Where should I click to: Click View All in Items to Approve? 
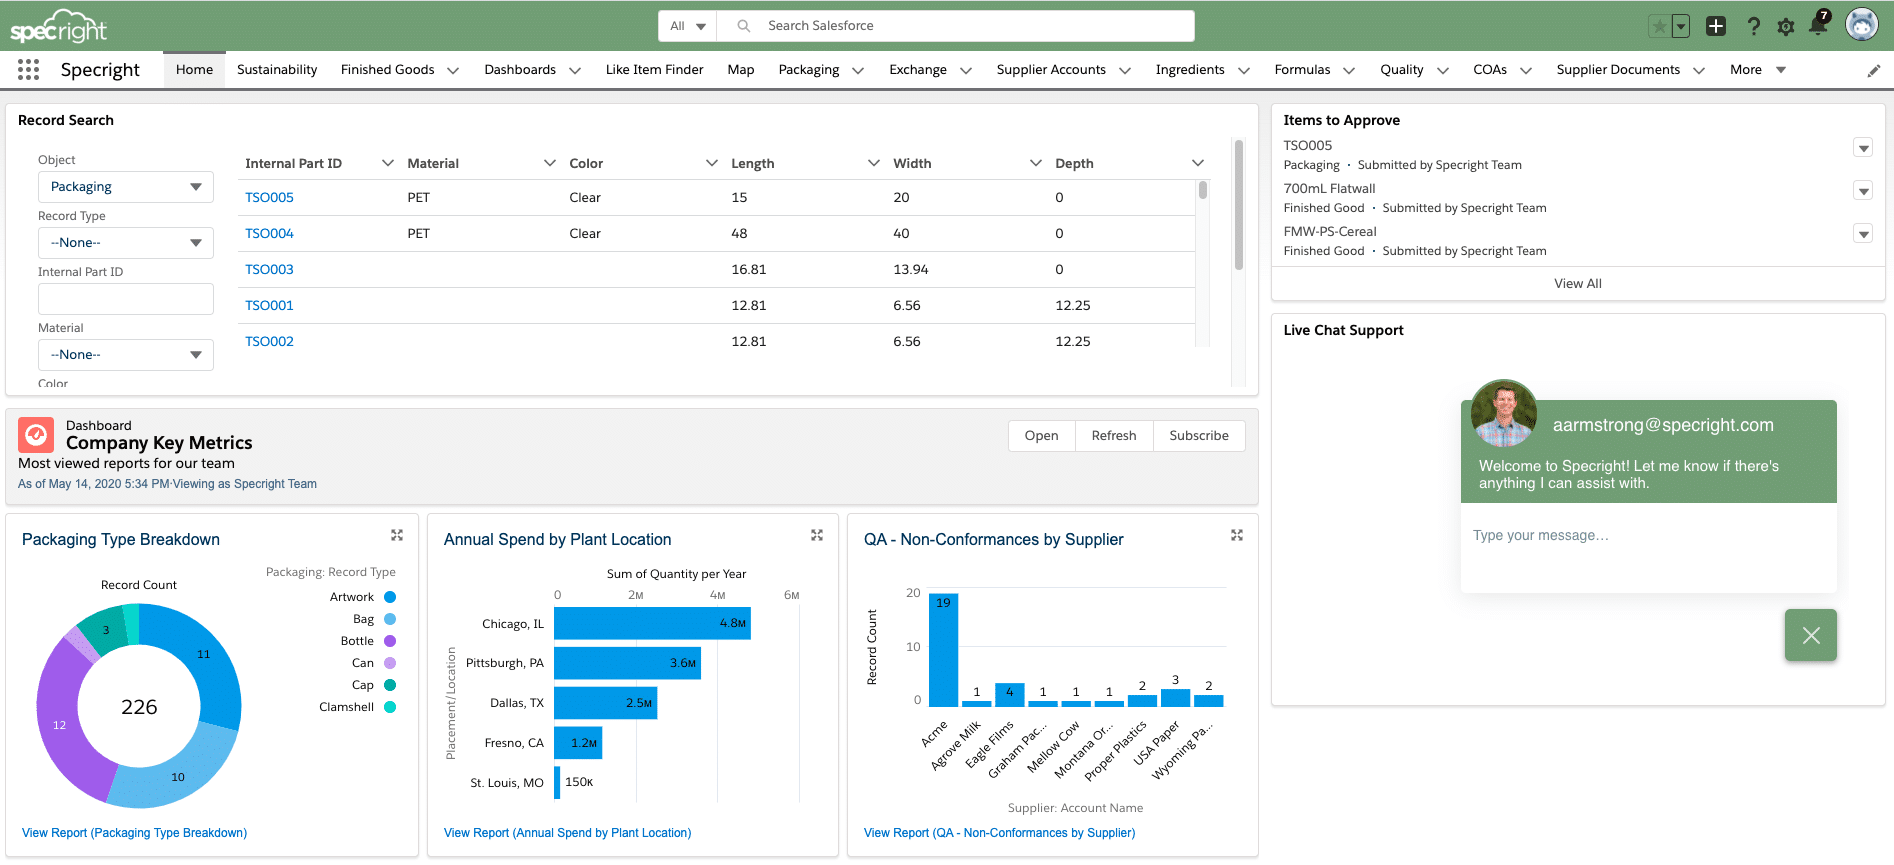(x=1578, y=284)
